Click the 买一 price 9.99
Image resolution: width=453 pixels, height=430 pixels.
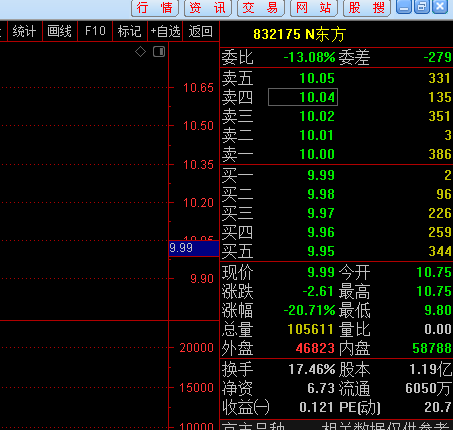pyautogui.click(x=321, y=175)
